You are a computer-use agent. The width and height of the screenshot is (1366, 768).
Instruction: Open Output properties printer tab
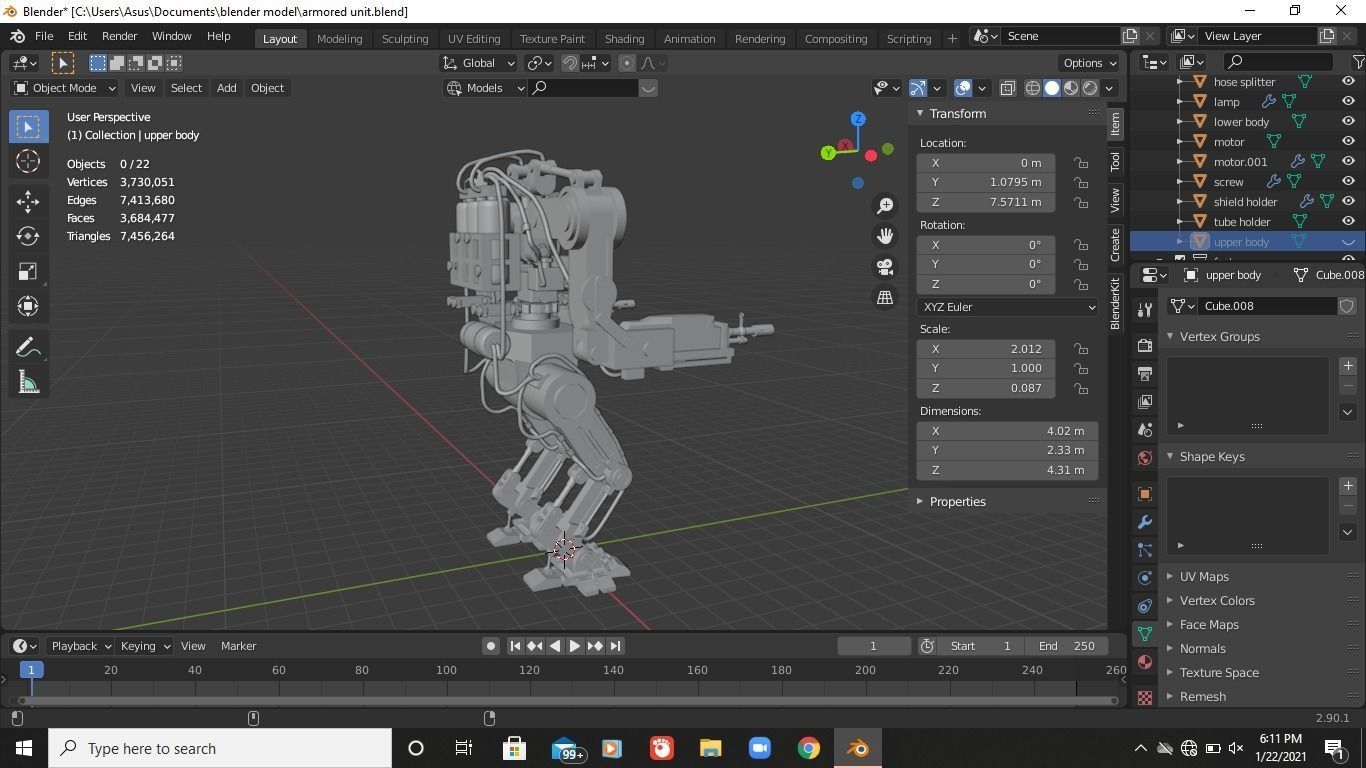pos(1145,373)
